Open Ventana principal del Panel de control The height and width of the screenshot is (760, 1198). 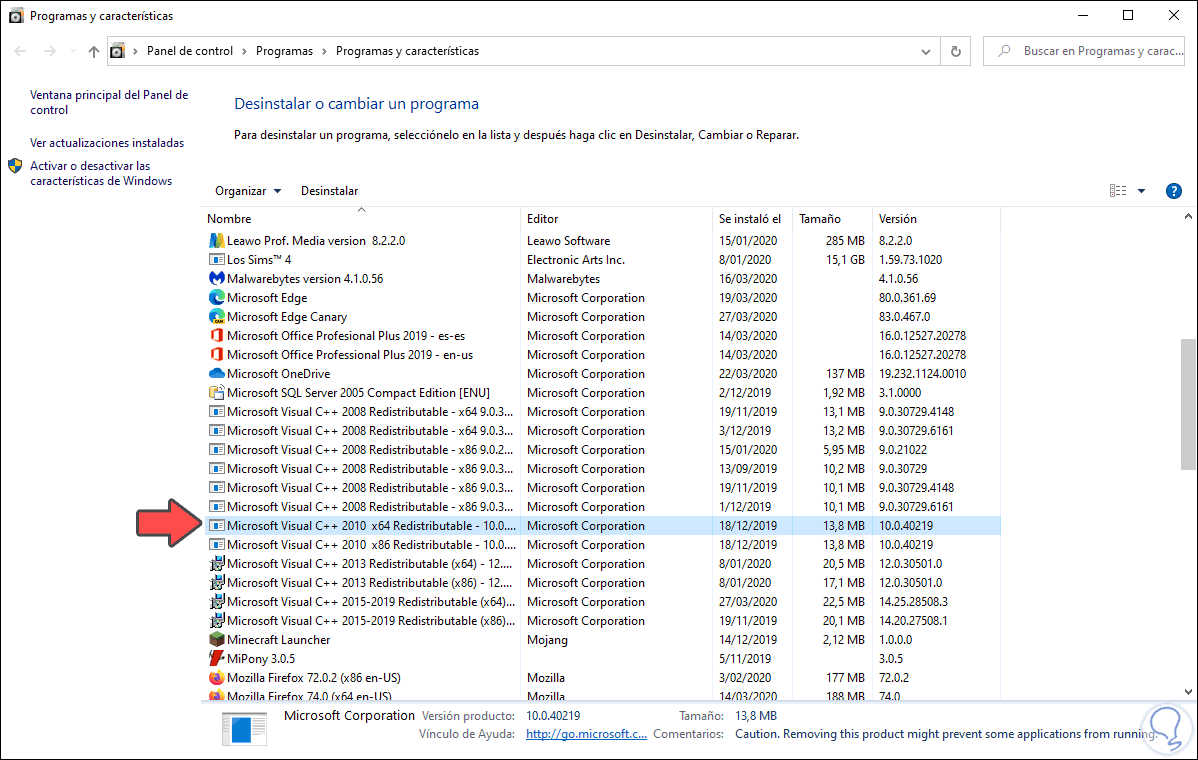(108, 102)
